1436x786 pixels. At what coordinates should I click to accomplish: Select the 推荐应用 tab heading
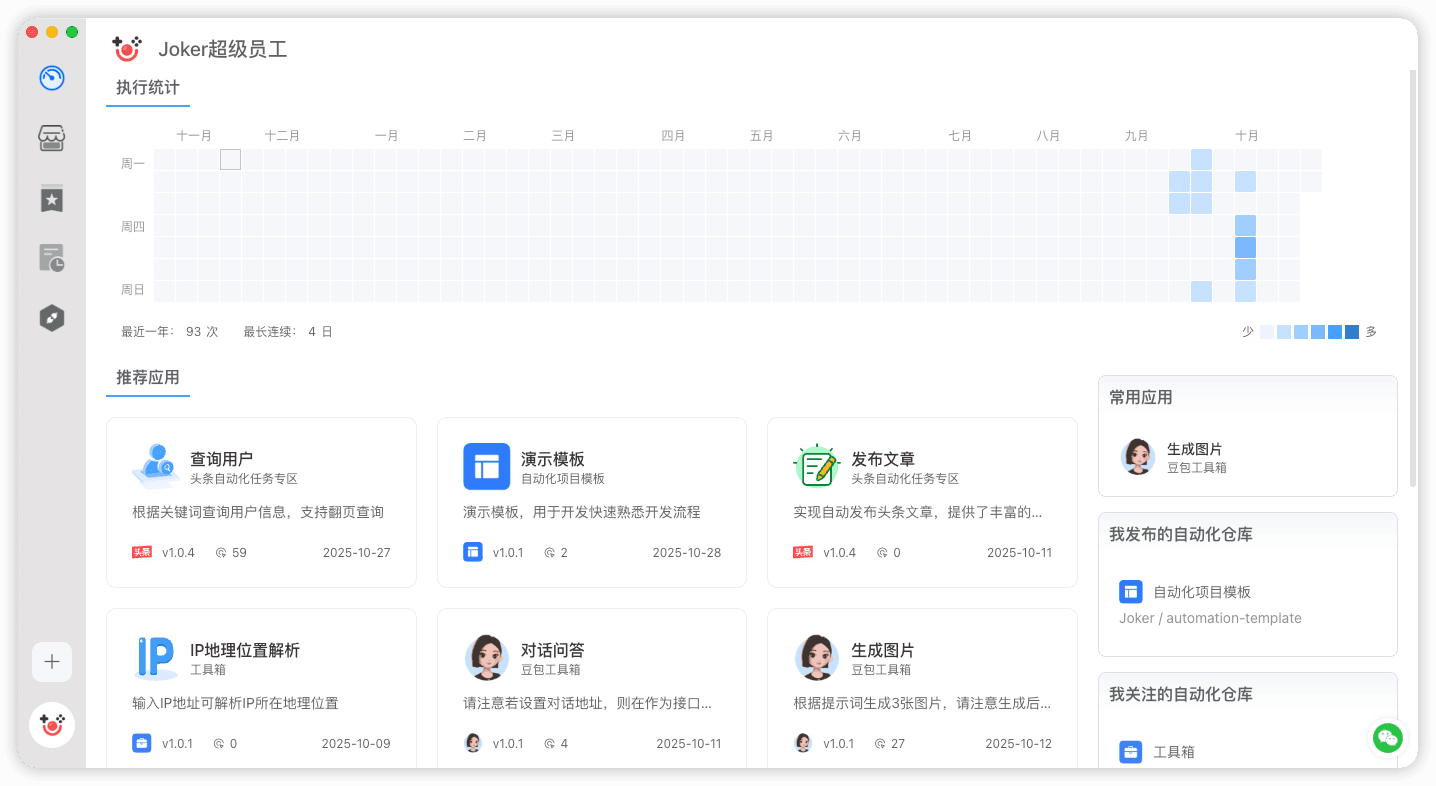tap(148, 377)
